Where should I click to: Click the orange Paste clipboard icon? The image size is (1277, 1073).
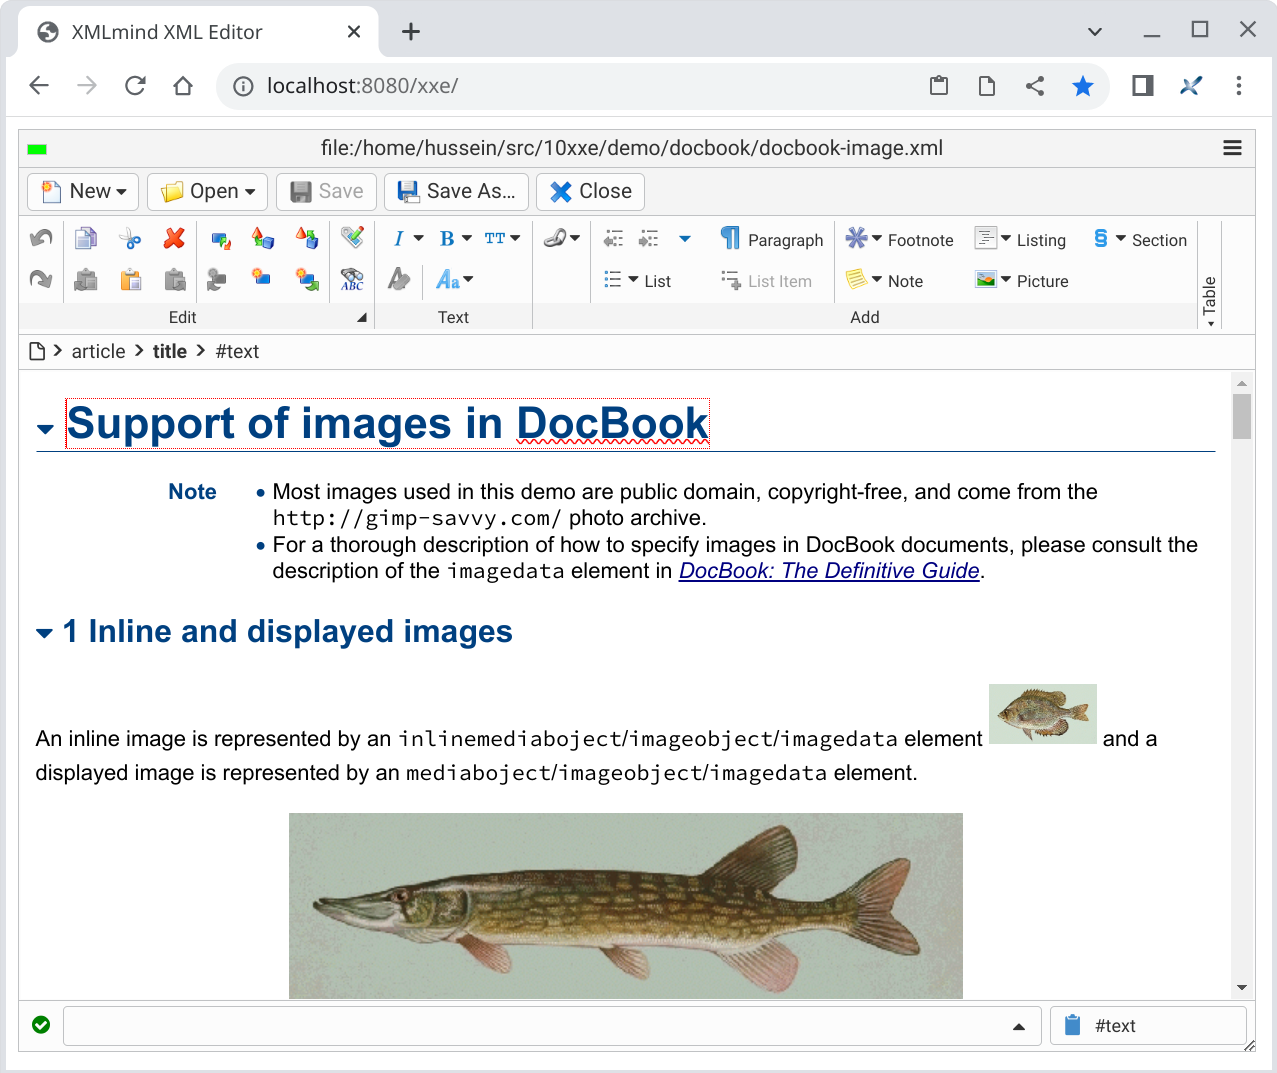(130, 279)
